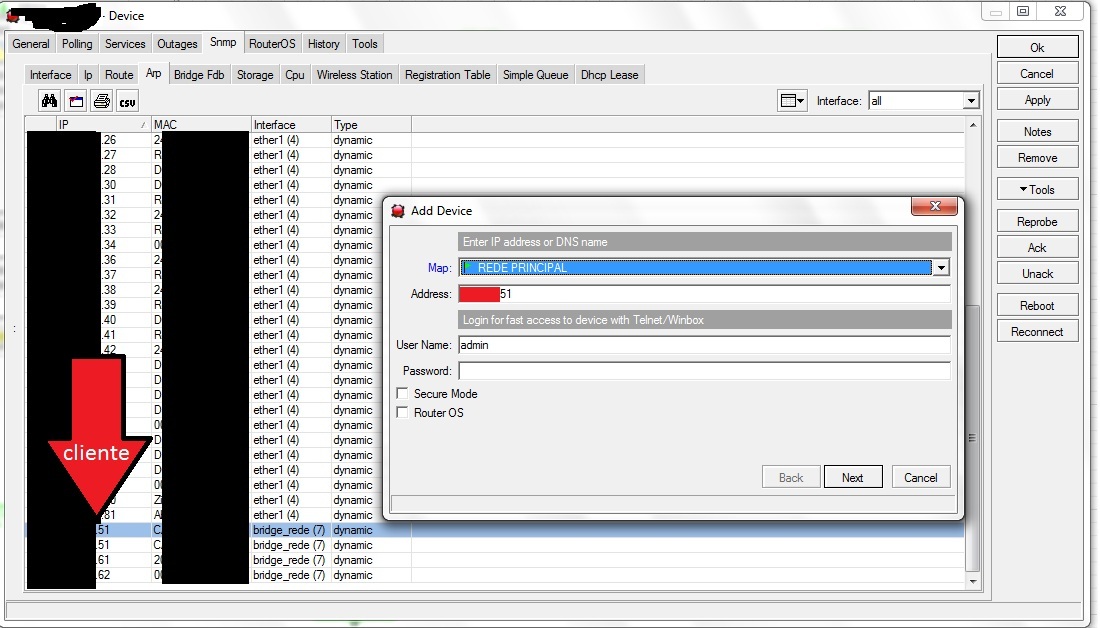Click the table scrollbar down arrow

[x=972, y=581]
